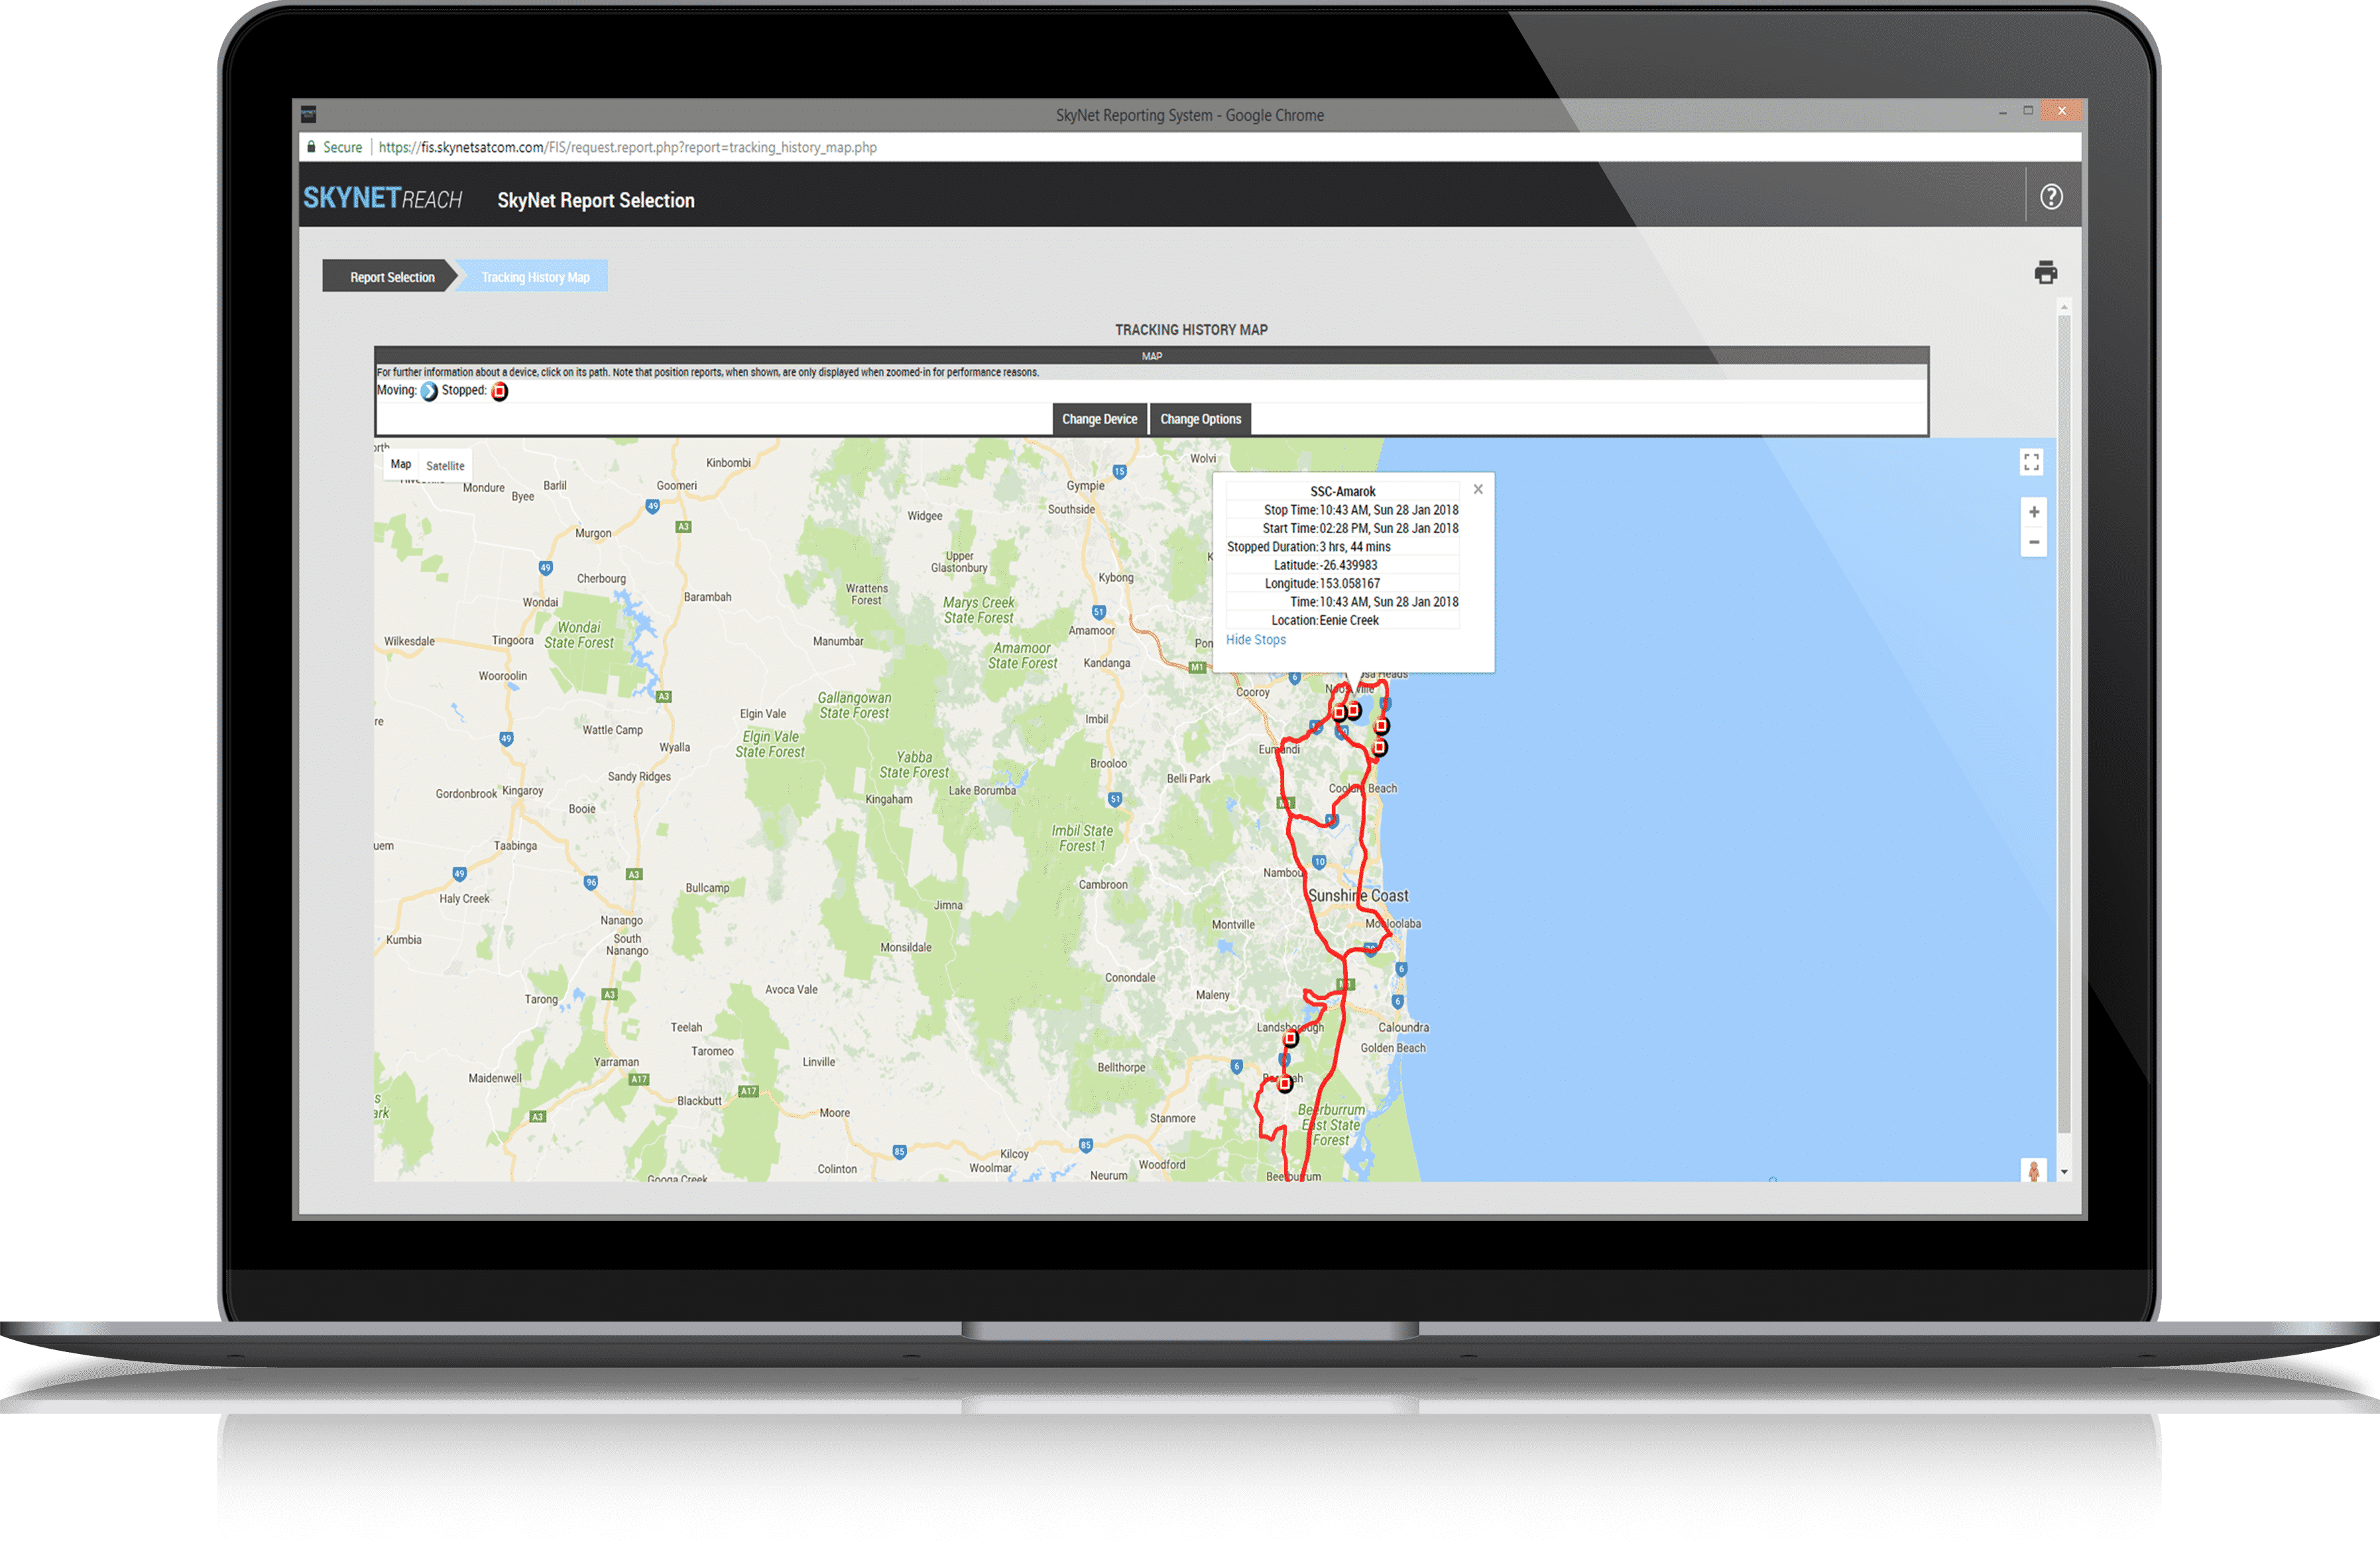Click the Sunshine Coast map label
Image resolution: width=2380 pixels, height=1541 pixels.
click(x=1358, y=896)
